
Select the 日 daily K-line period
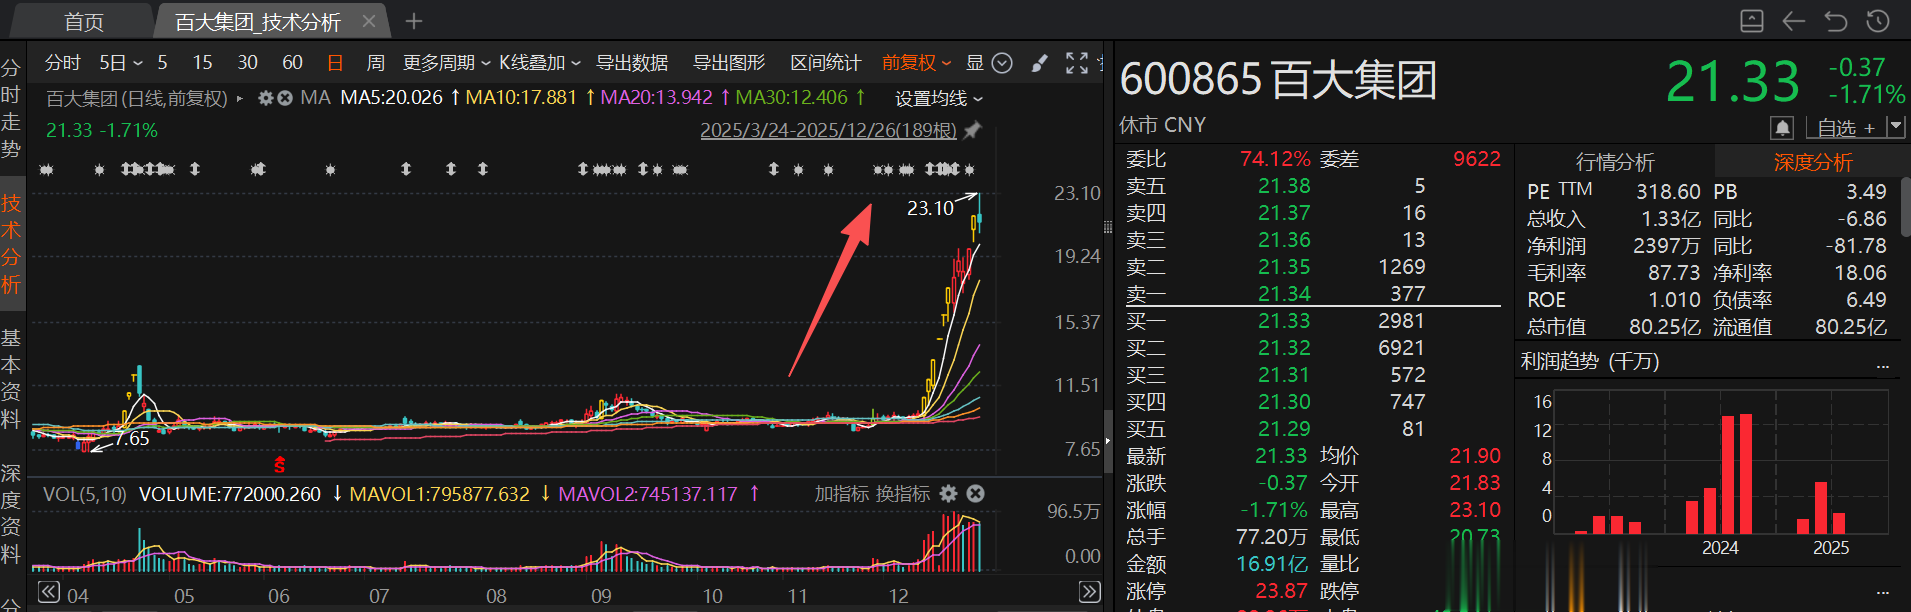pyautogui.click(x=335, y=63)
